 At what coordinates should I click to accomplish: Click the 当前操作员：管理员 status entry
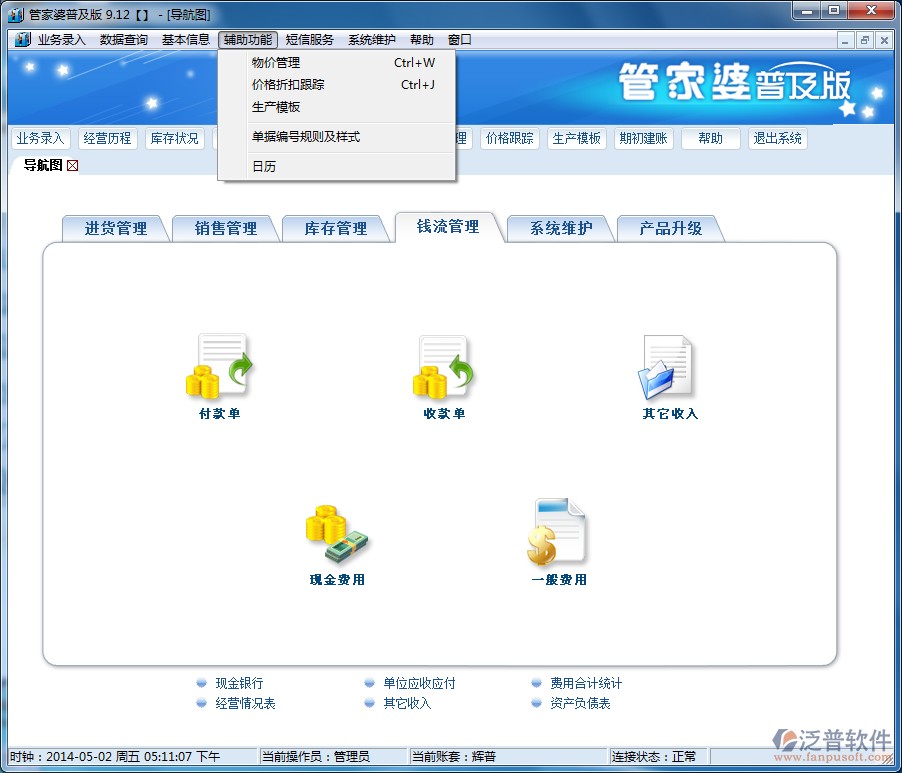click(x=333, y=756)
